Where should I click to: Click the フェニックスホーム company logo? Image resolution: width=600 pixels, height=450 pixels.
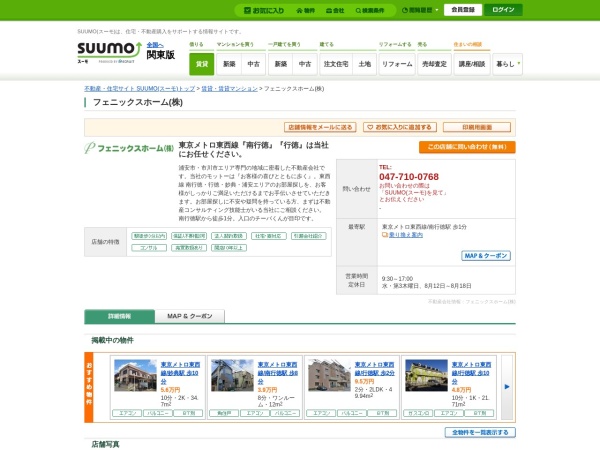click(x=129, y=148)
